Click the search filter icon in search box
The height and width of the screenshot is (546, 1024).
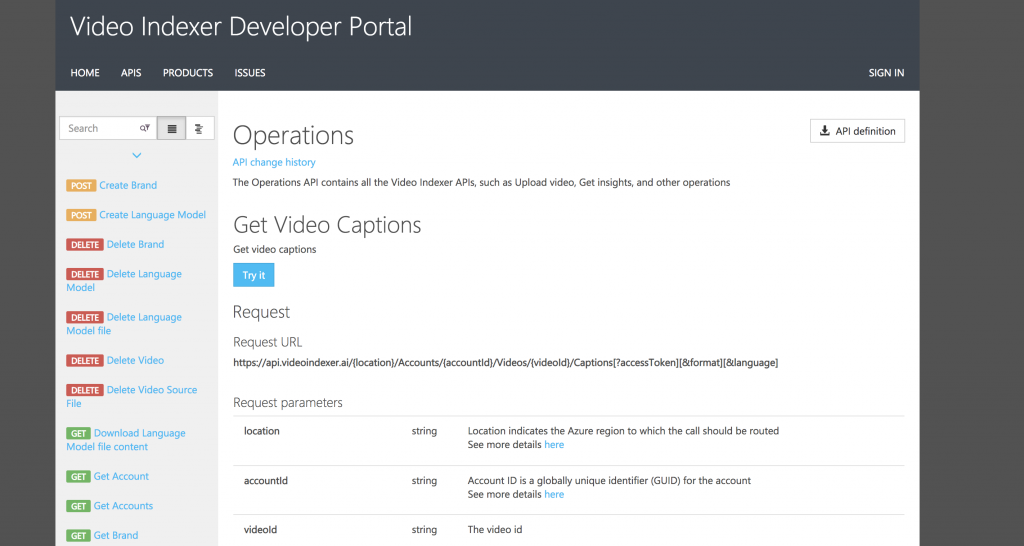click(145, 129)
